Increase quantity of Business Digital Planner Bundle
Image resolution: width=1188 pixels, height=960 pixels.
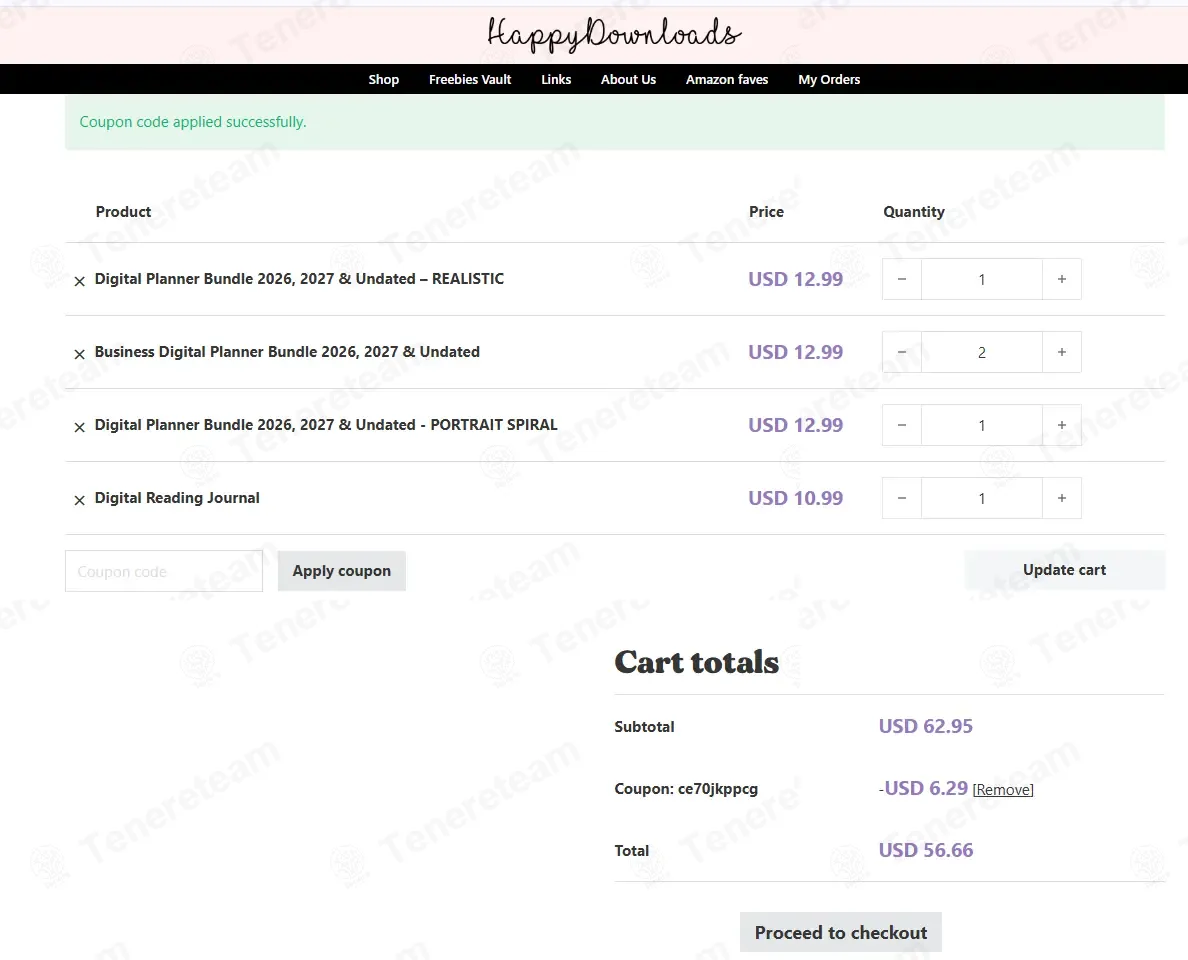[x=1061, y=352]
